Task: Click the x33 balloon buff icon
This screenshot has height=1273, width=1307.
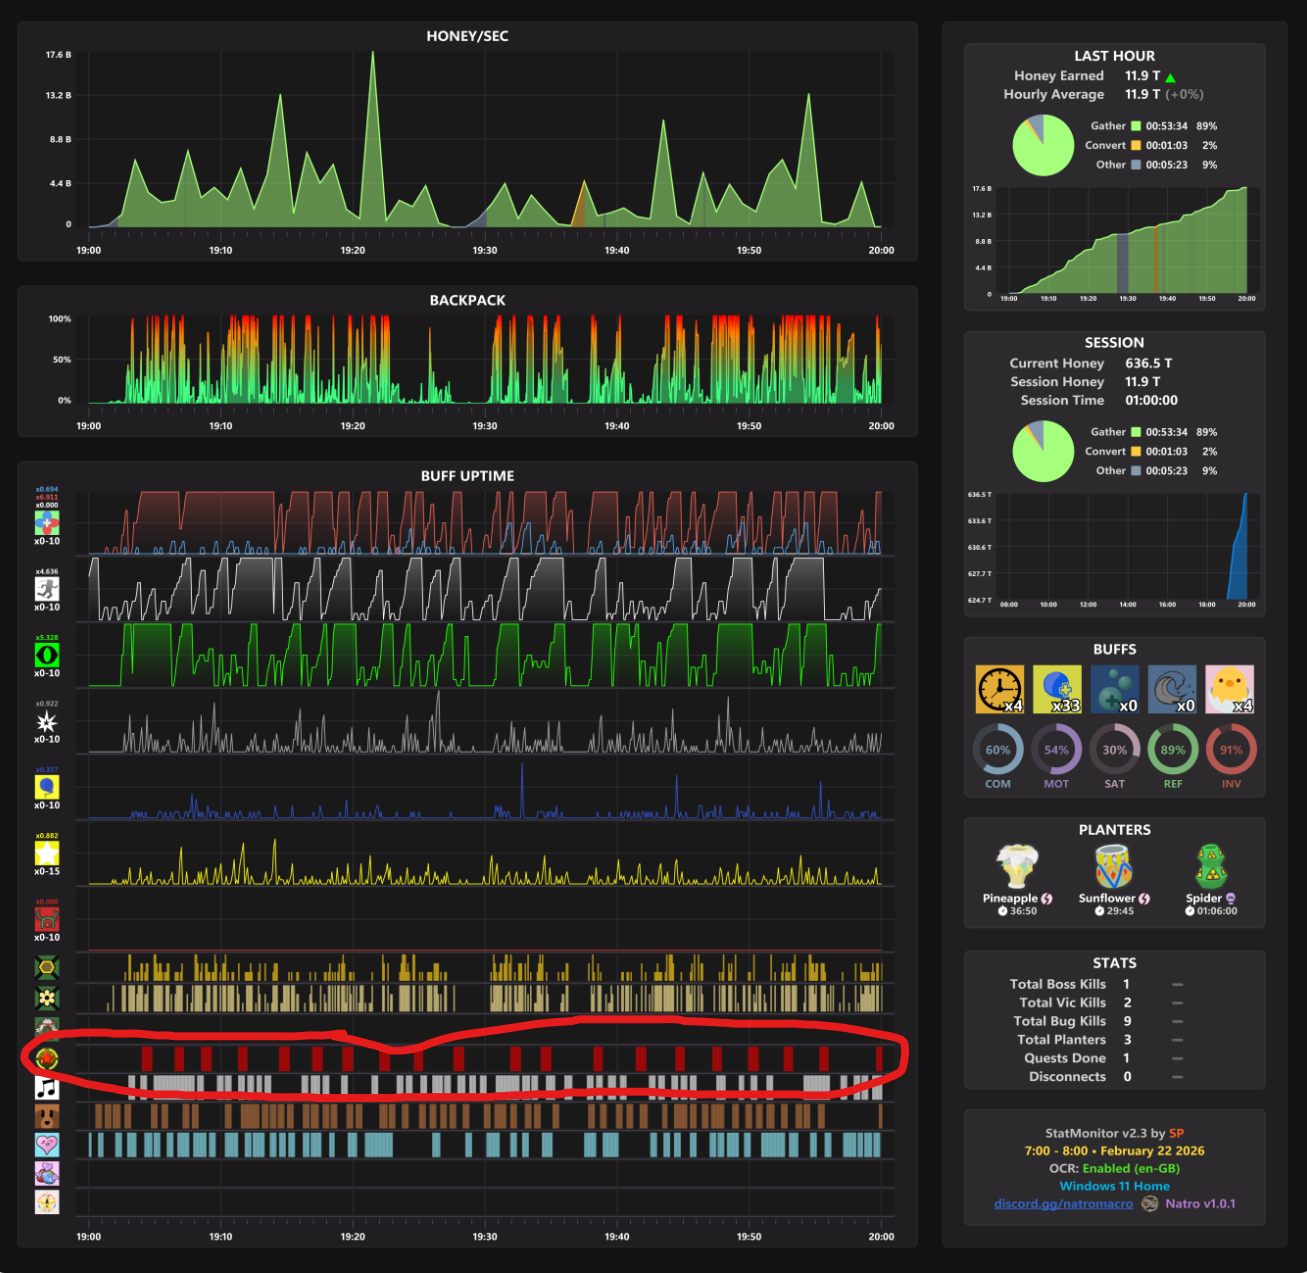Action: pos(1056,689)
